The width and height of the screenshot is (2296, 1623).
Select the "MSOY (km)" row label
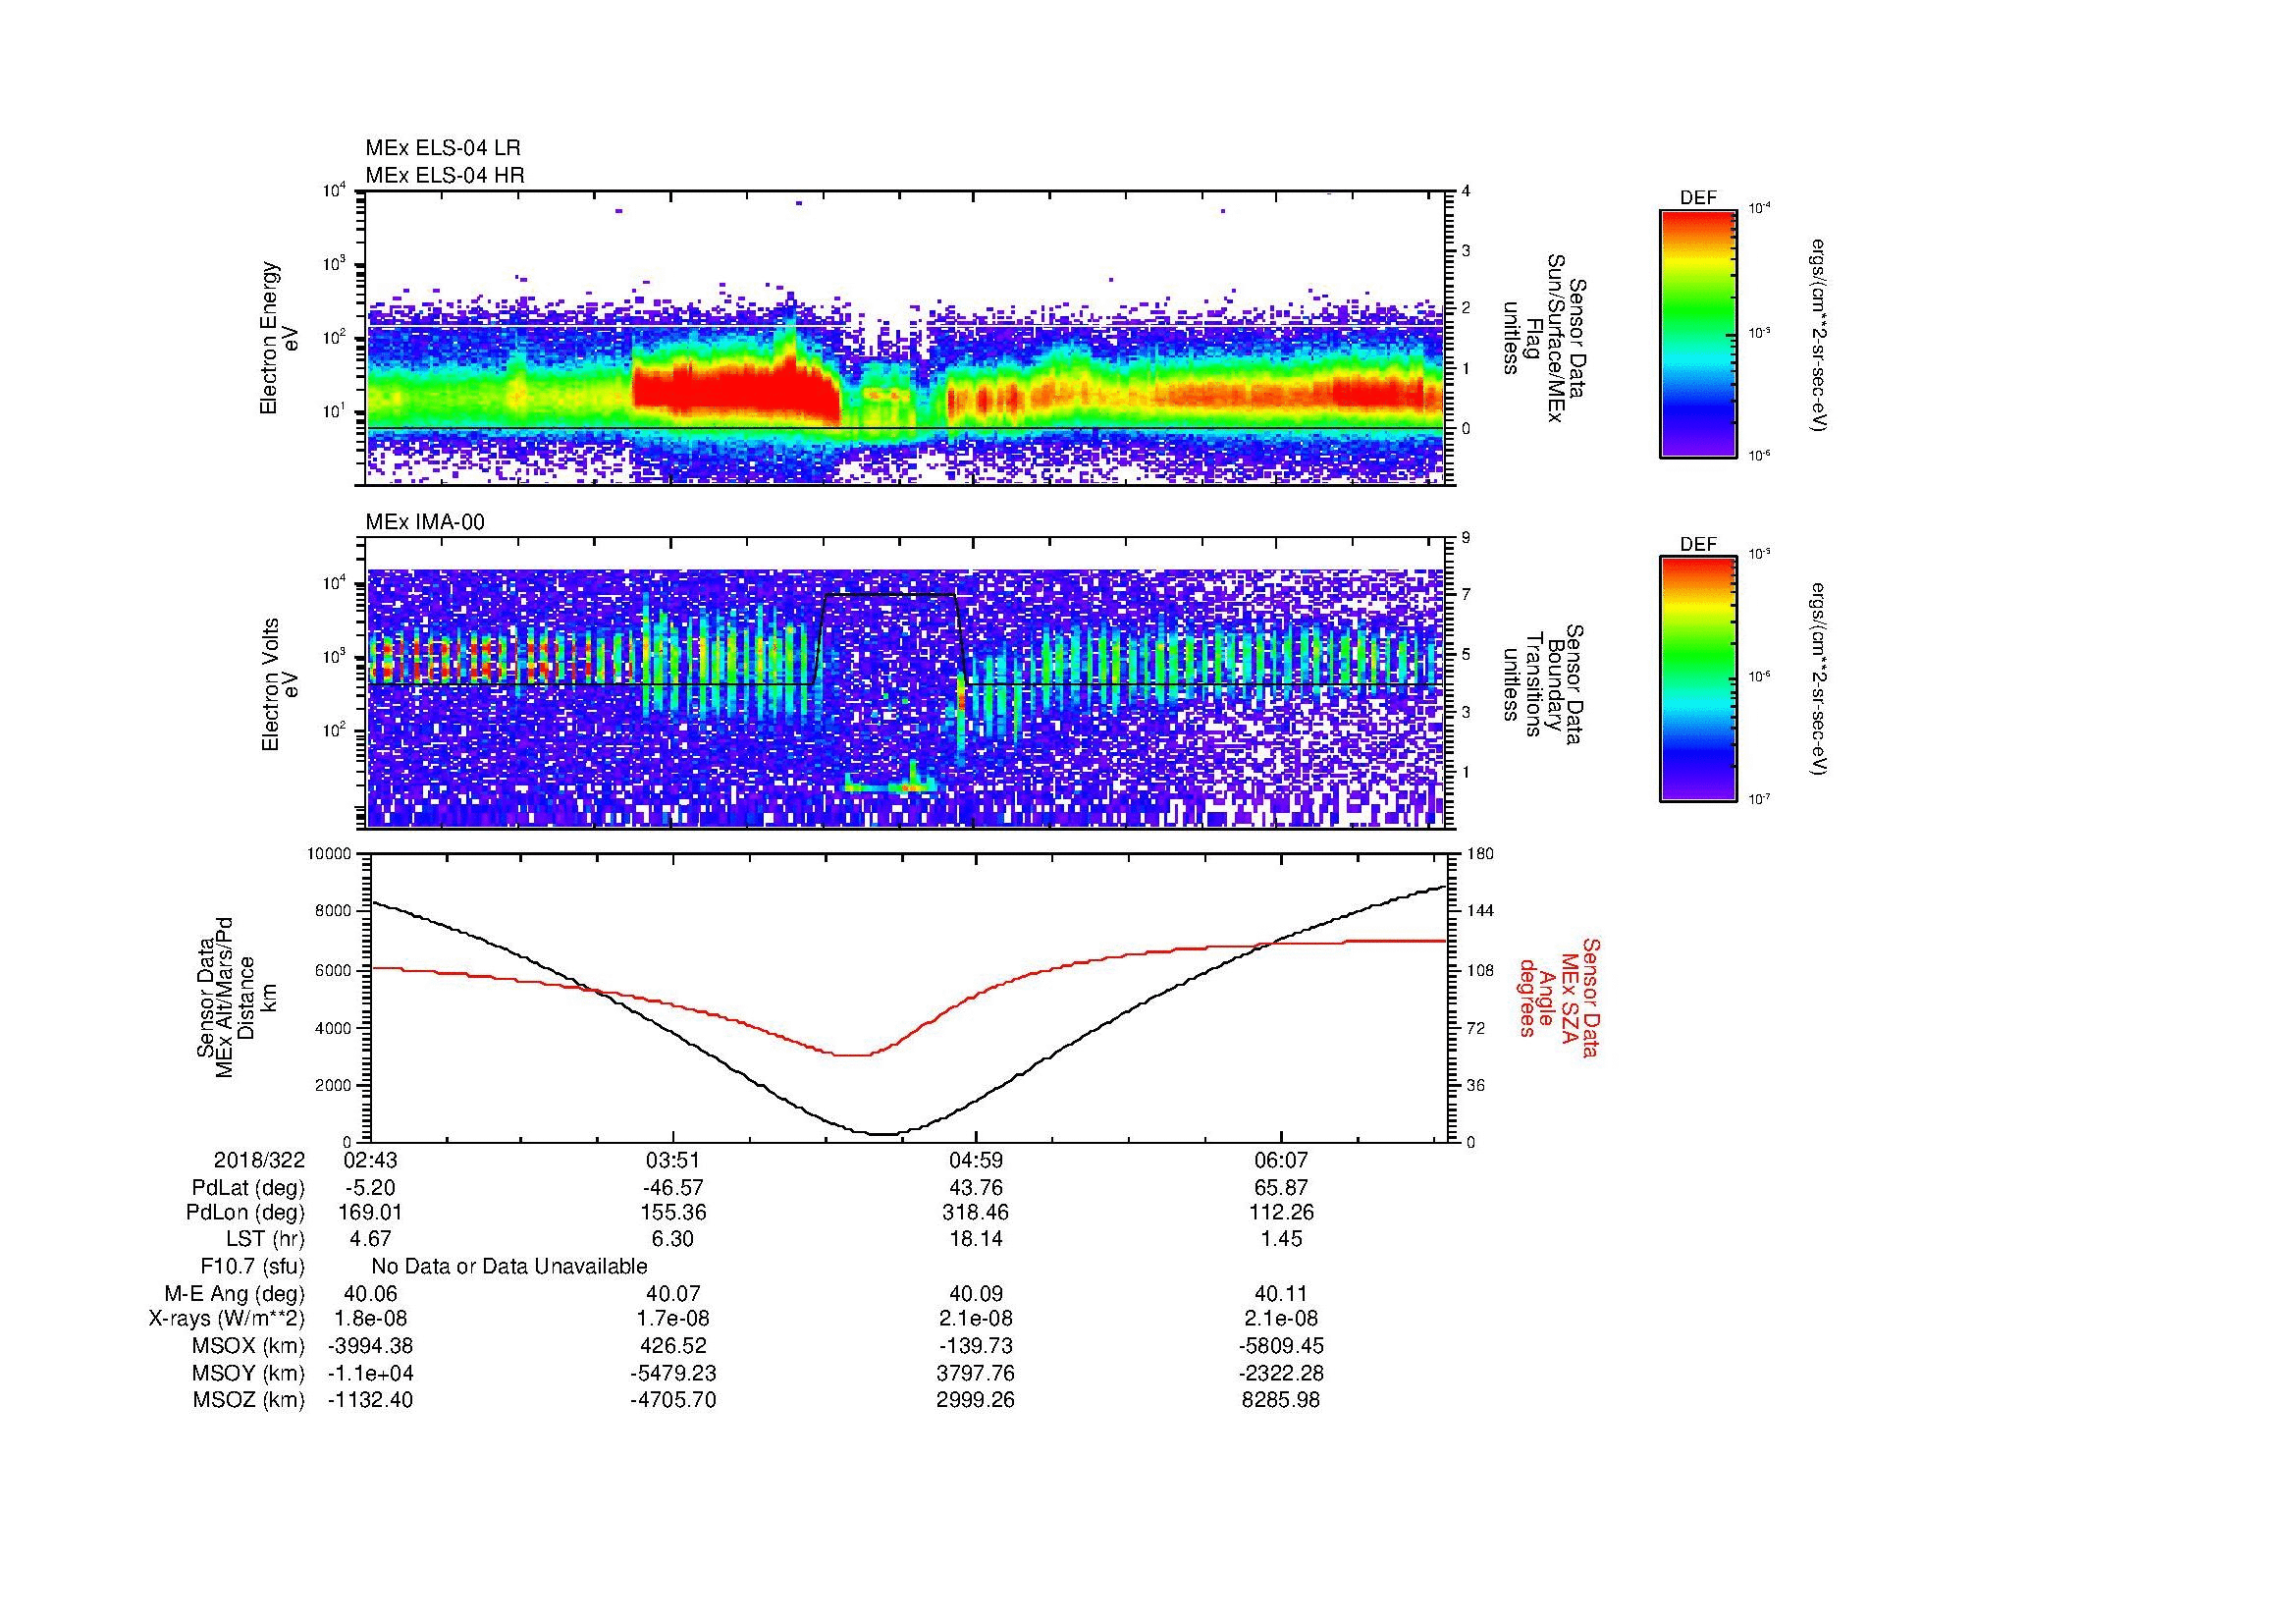248,1374
